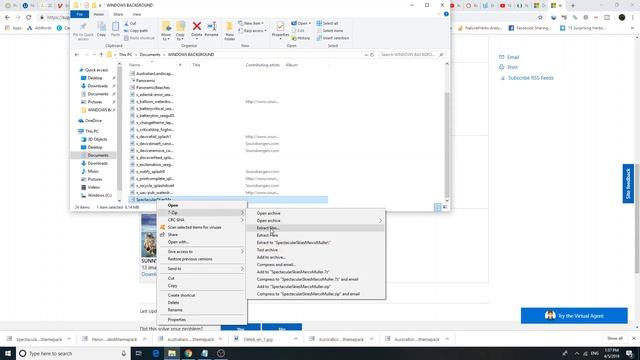Open the ribbon Open button dropdown
Screen dimensions: 640x360
[x=301, y=23]
